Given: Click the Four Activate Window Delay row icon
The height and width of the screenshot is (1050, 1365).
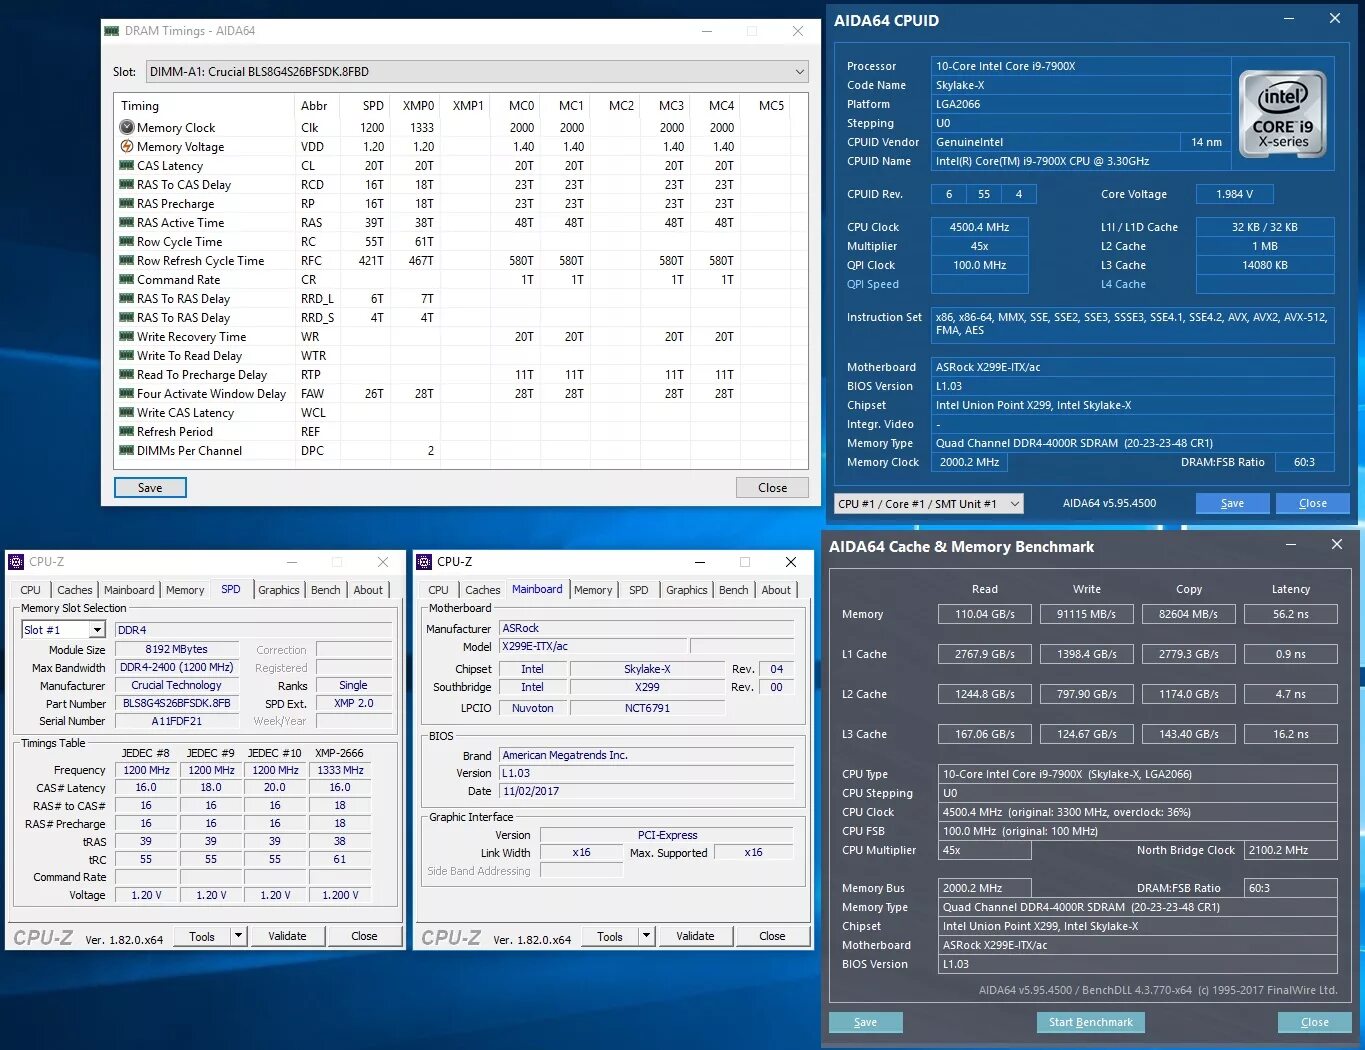Looking at the screenshot, I should coord(127,394).
